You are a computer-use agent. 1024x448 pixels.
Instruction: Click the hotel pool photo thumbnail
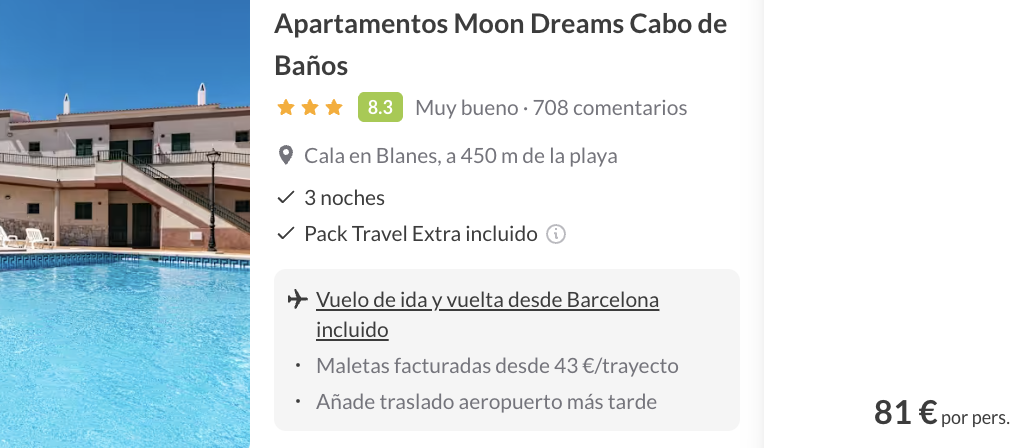124,224
